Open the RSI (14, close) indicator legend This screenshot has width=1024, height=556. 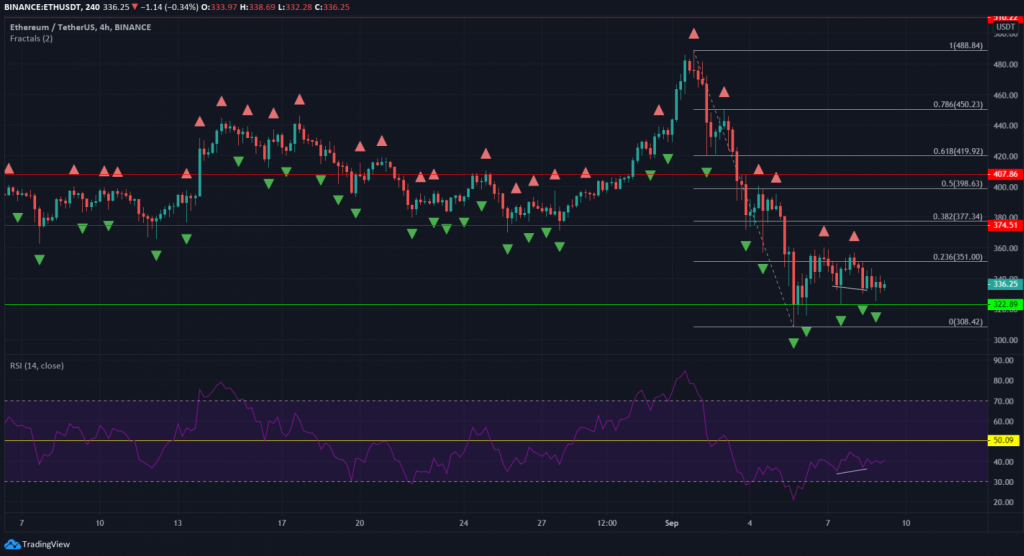point(37,365)
